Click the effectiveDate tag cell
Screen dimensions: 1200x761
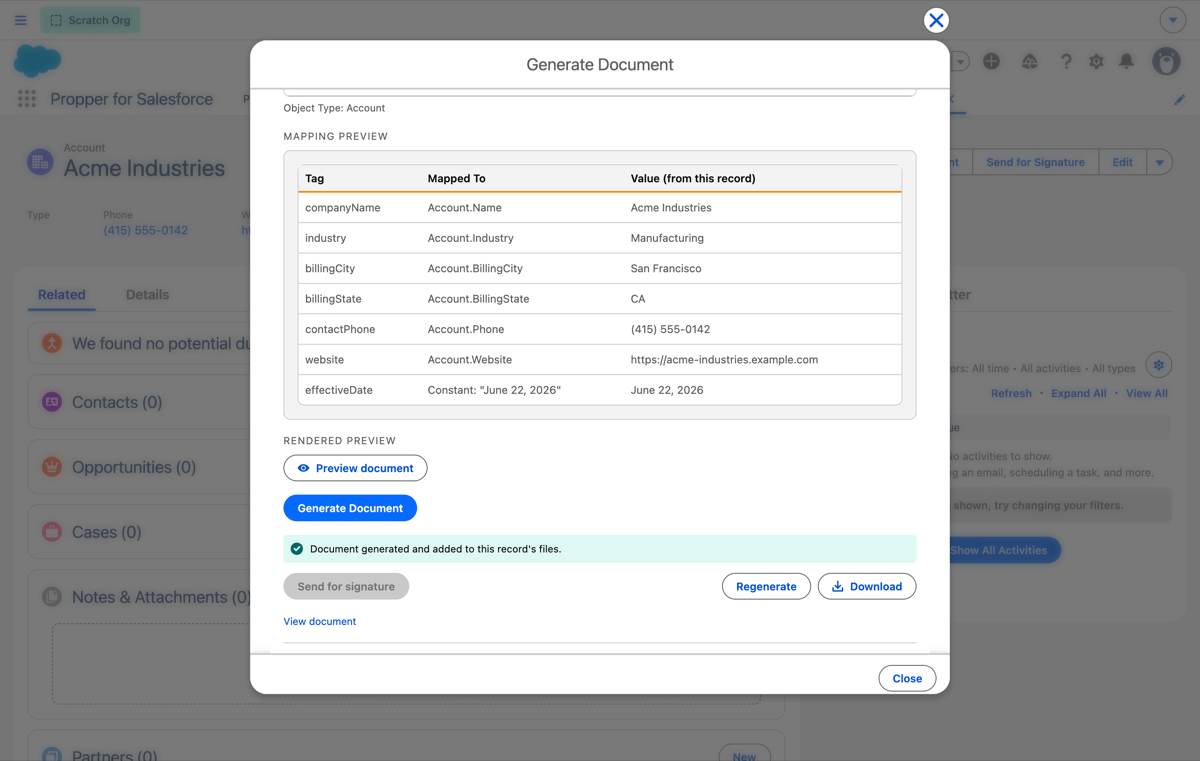339,390
